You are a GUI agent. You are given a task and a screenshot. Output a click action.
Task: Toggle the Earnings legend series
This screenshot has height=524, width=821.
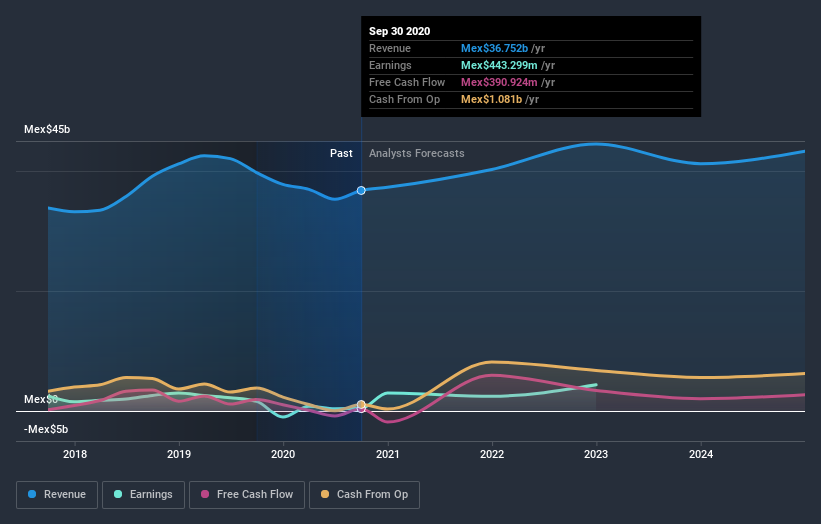point(143,495)
